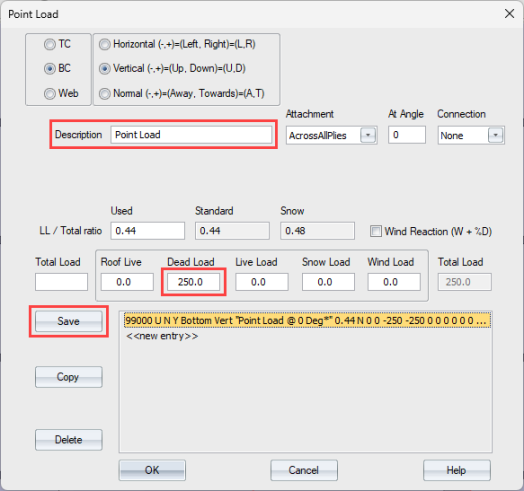Image resolution: width=524 pixels, height=491 pixels.
Task: Open Help for Point Load
Action: tap(457, 470)
